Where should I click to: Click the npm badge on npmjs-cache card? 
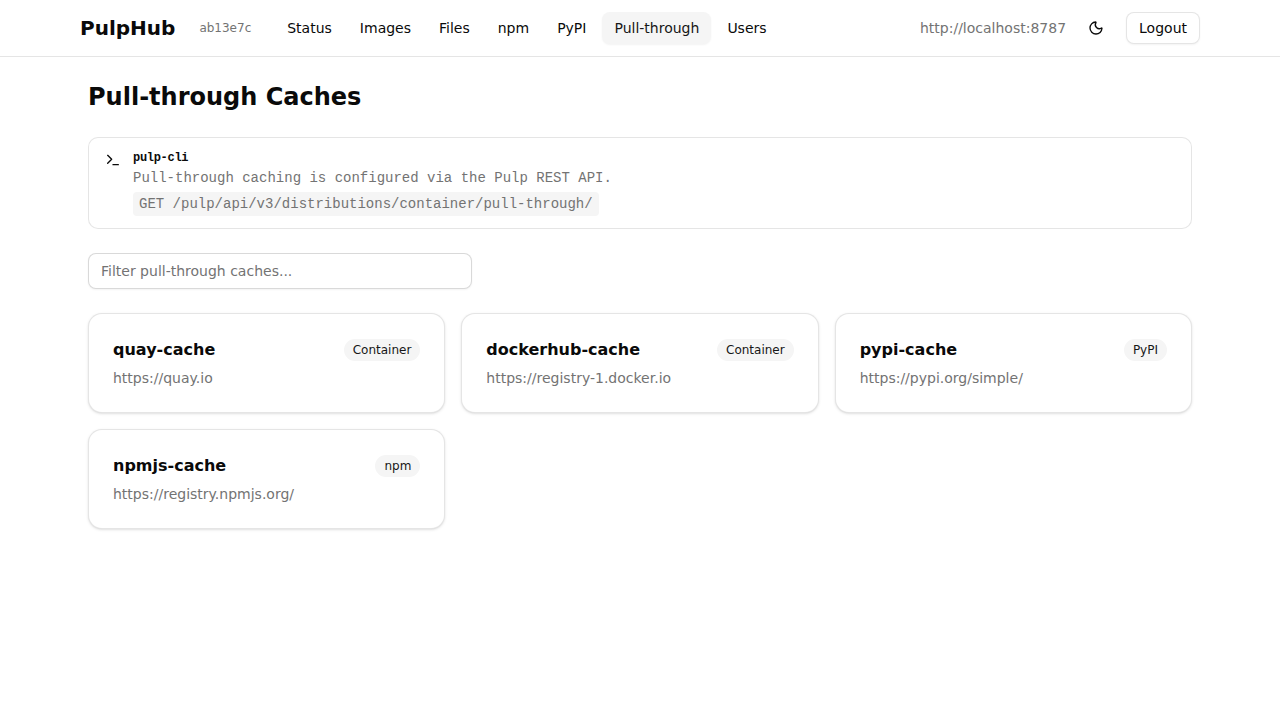(x=397, y=465)
